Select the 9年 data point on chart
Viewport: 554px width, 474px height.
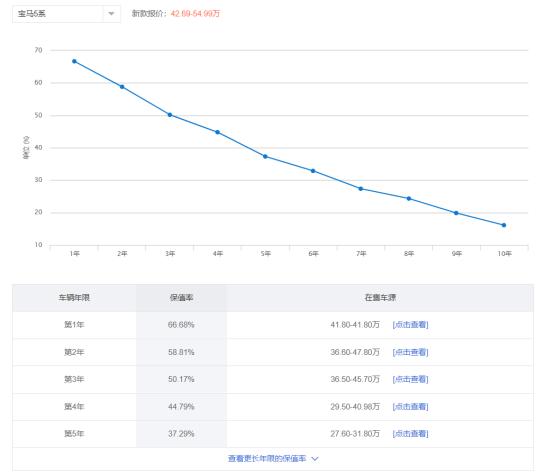pyautogui.click(x=456, y=213)
